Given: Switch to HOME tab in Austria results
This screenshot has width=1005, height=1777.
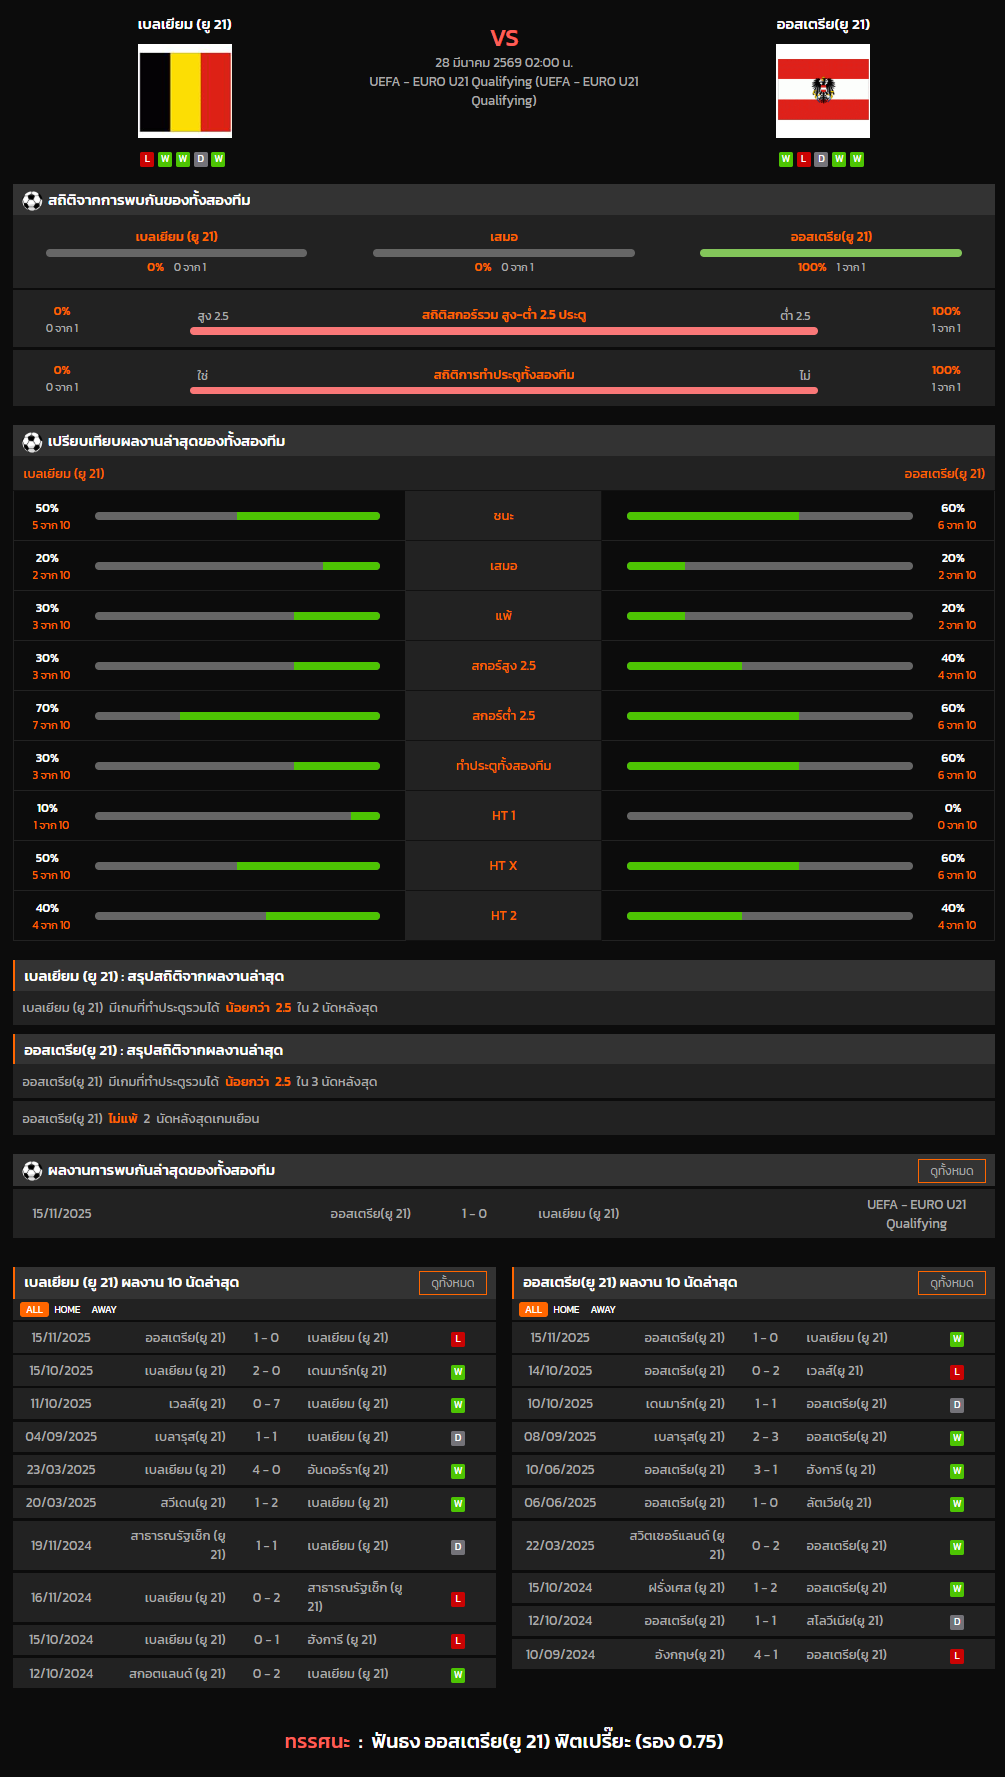Looking at the screenshot, I should [x=566, y=1310].
